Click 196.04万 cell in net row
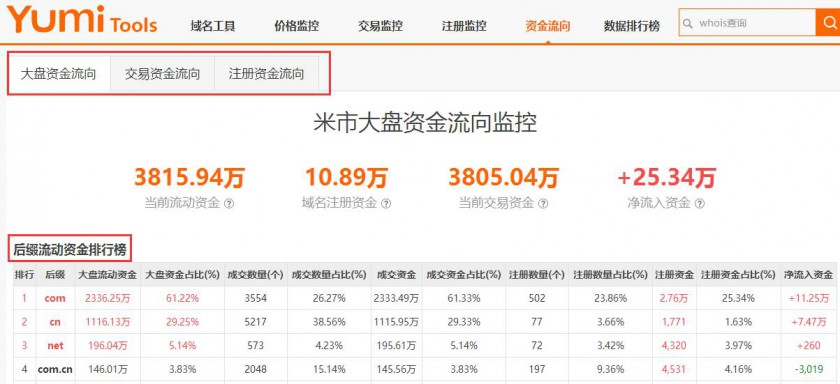The height and width of the screenshot is (384, 840). click(x=107, y=345)
